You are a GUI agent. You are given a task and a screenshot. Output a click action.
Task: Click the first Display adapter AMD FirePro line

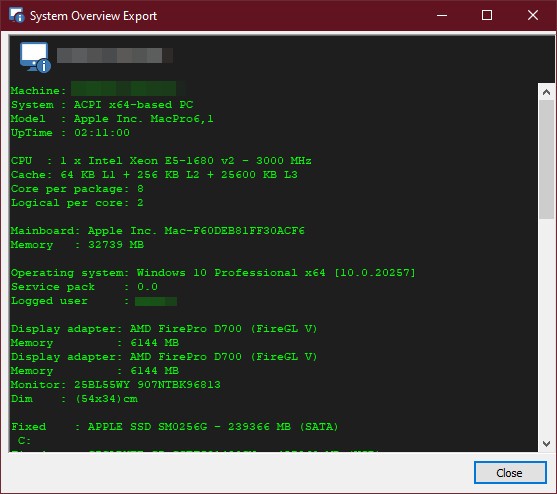coord(164,329)
